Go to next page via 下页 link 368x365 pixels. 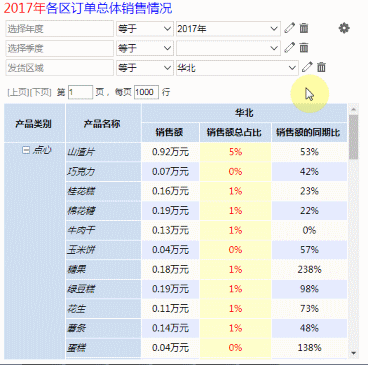tap(41, 92)
